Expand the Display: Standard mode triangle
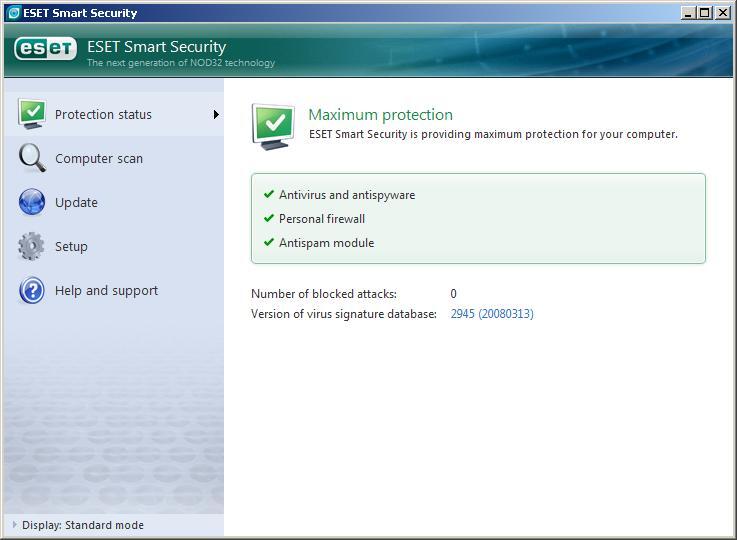 tap(15, 524)
